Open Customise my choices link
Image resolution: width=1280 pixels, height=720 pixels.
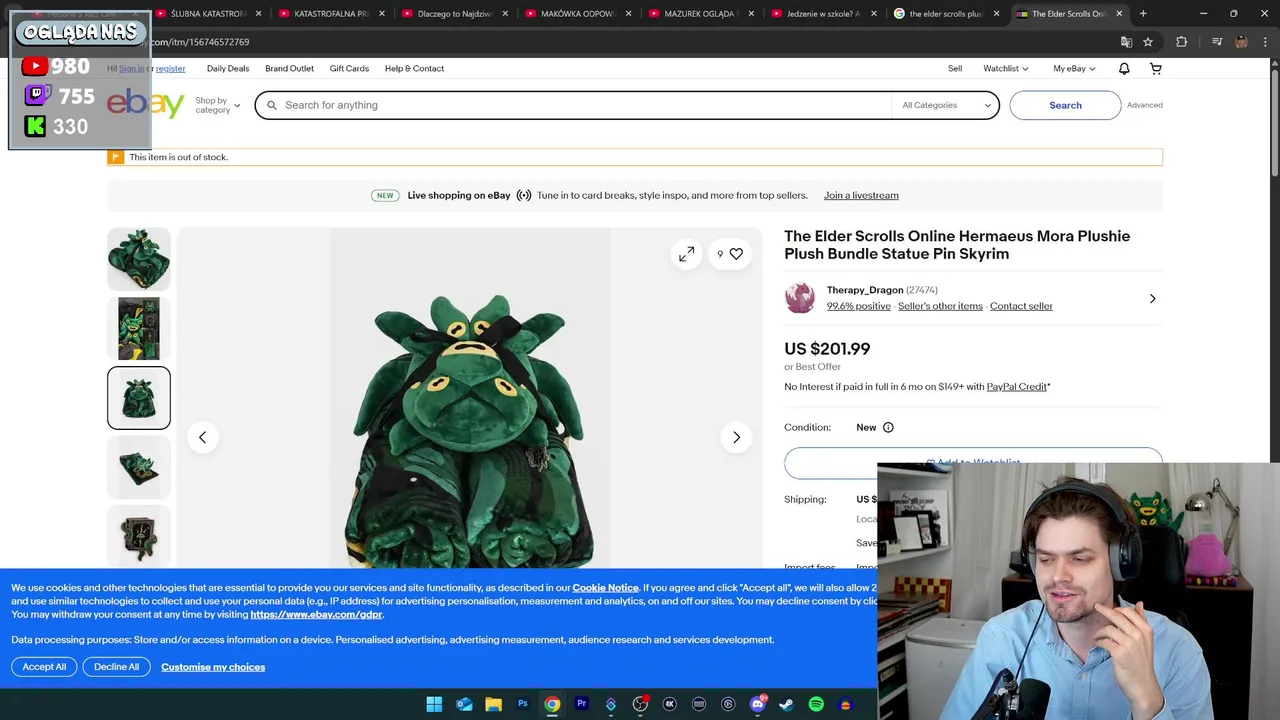(x=213, y=667)
